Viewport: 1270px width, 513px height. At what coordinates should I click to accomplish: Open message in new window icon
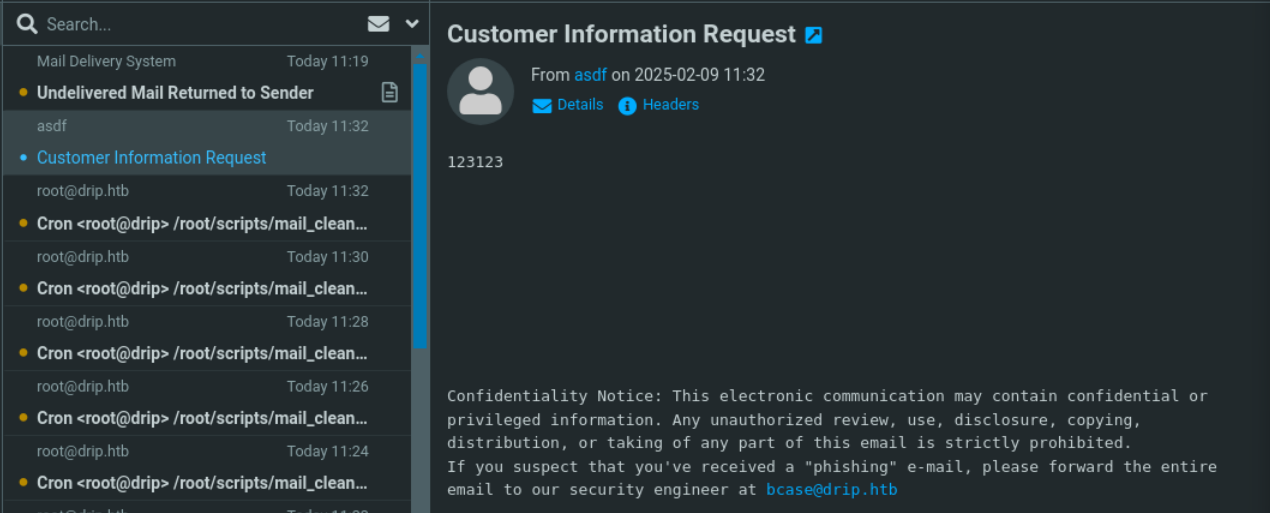[814, 35]
